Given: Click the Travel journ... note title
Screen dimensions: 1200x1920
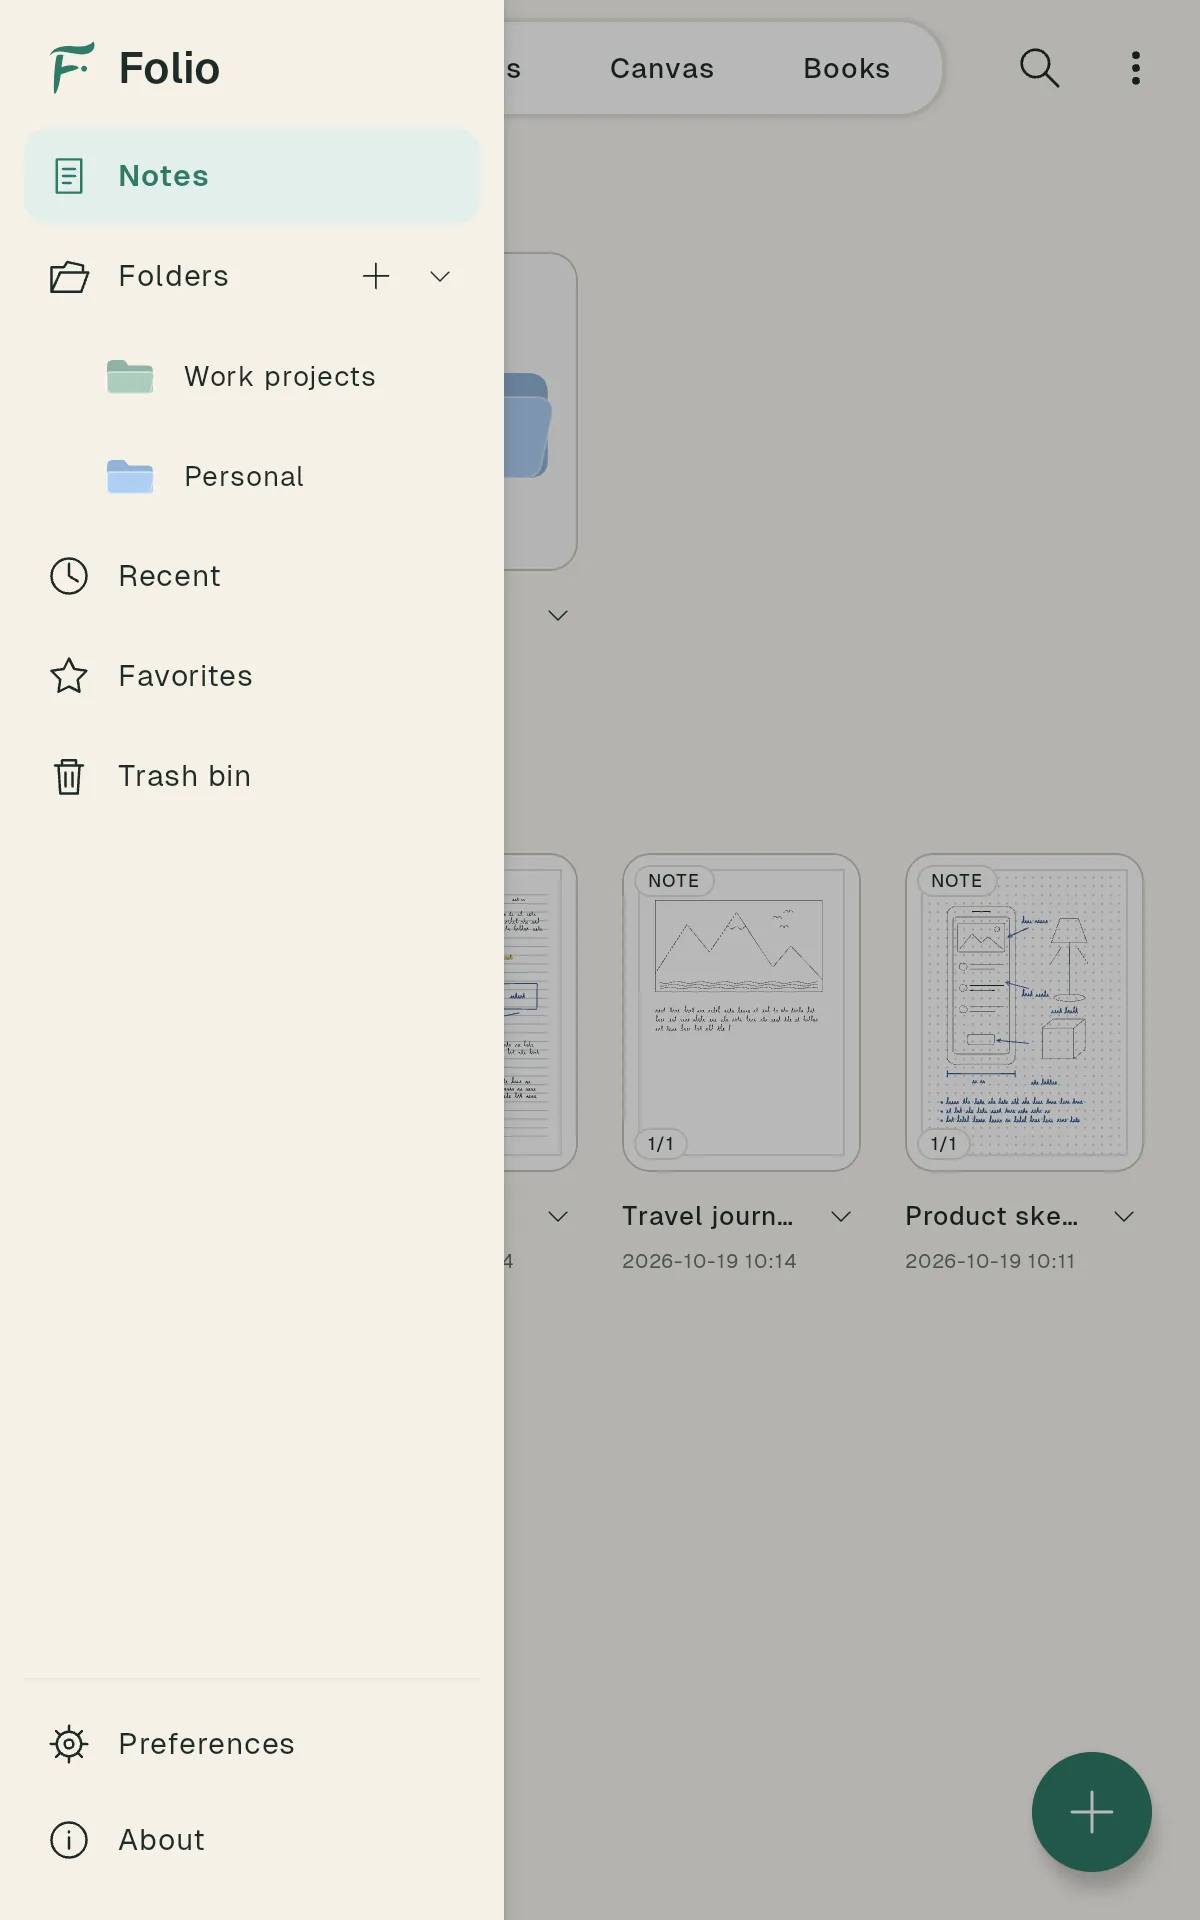Looking at the screenshot, I should pyautogui.click(x=708, y=1216).
